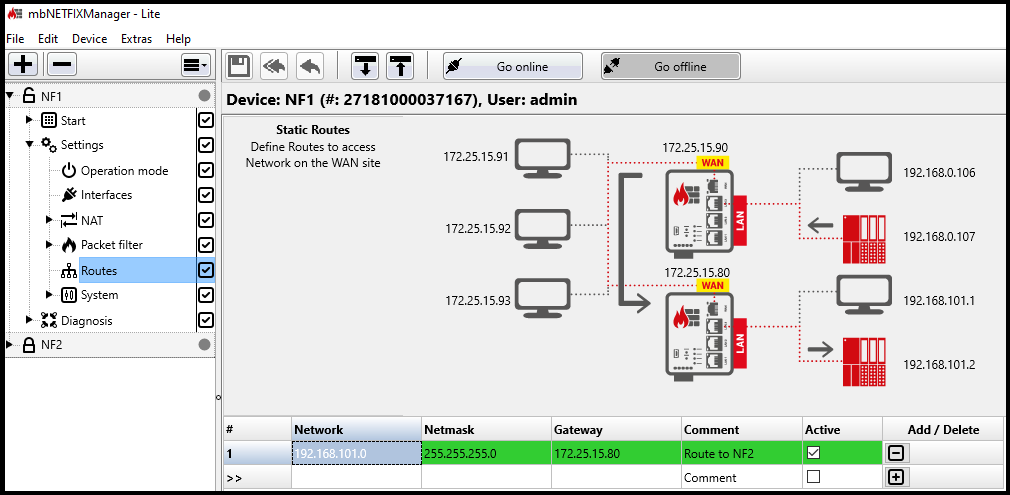This screenshot has height=495, width=1010.
Task: Toggle the checkbox next to Diagnosis
Action: point(205,320)
